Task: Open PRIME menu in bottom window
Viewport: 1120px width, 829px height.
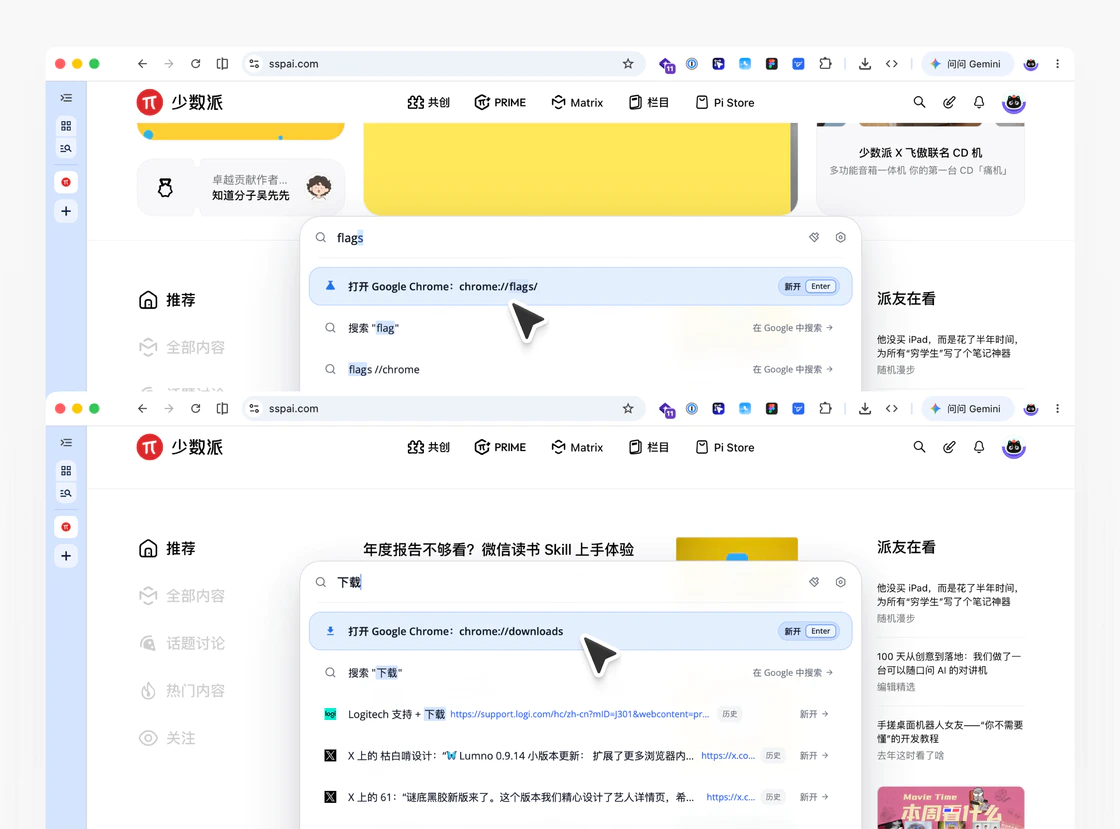Action: point(500,448)
